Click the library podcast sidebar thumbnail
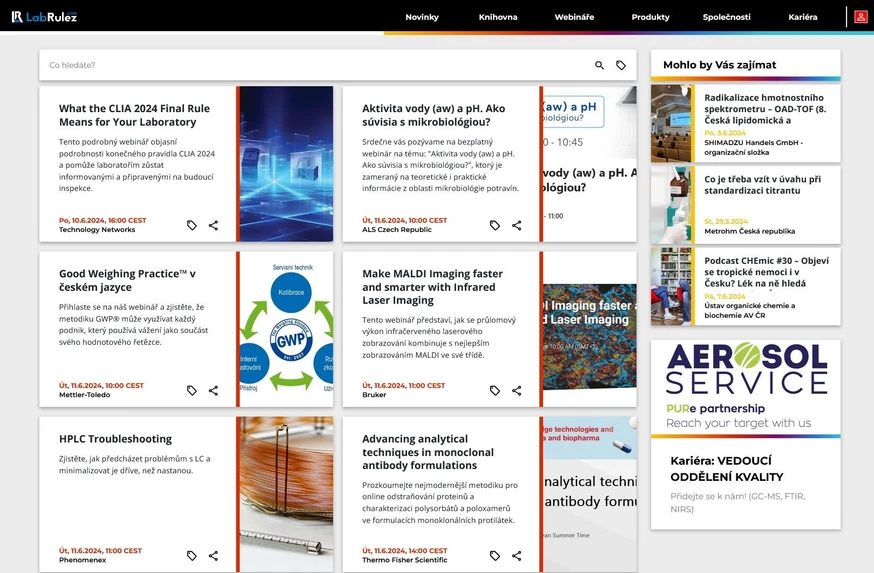Viewport: 874px width, 573px height. (671, 286)
